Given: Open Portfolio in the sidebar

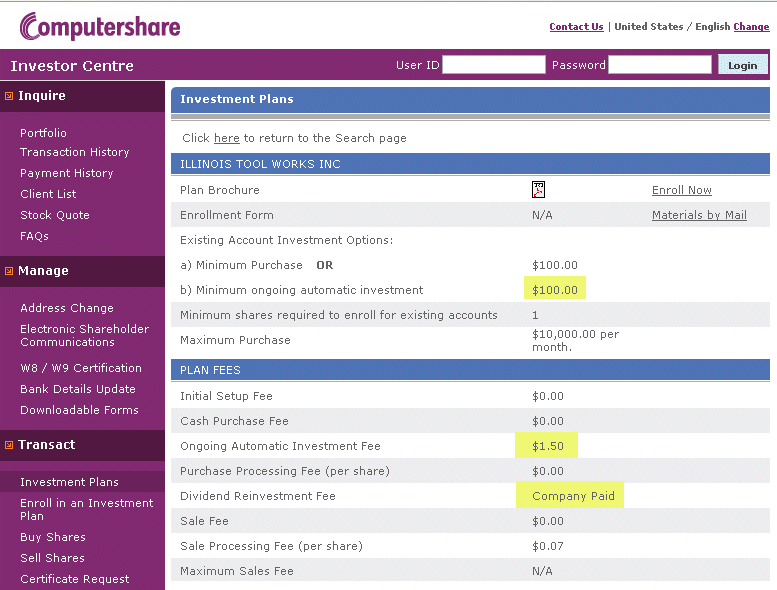Looking at the screenshot, I should [x=43, y=133].
